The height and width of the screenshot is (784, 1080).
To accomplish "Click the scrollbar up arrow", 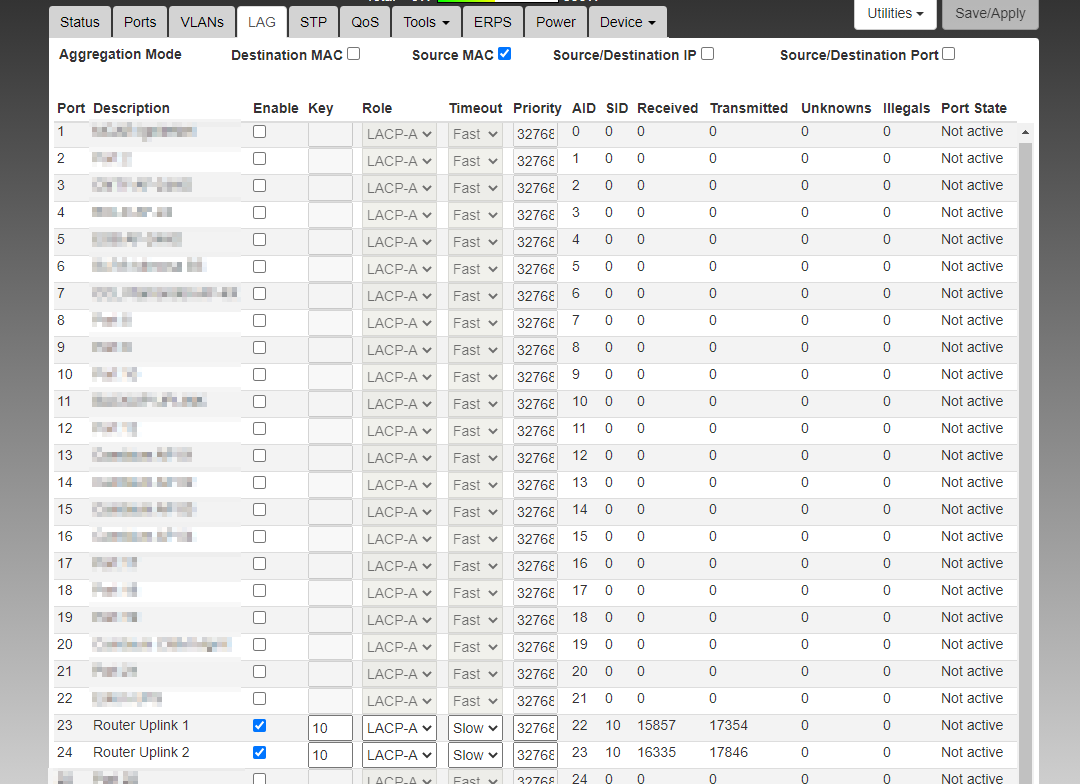I will point(1025,132).
